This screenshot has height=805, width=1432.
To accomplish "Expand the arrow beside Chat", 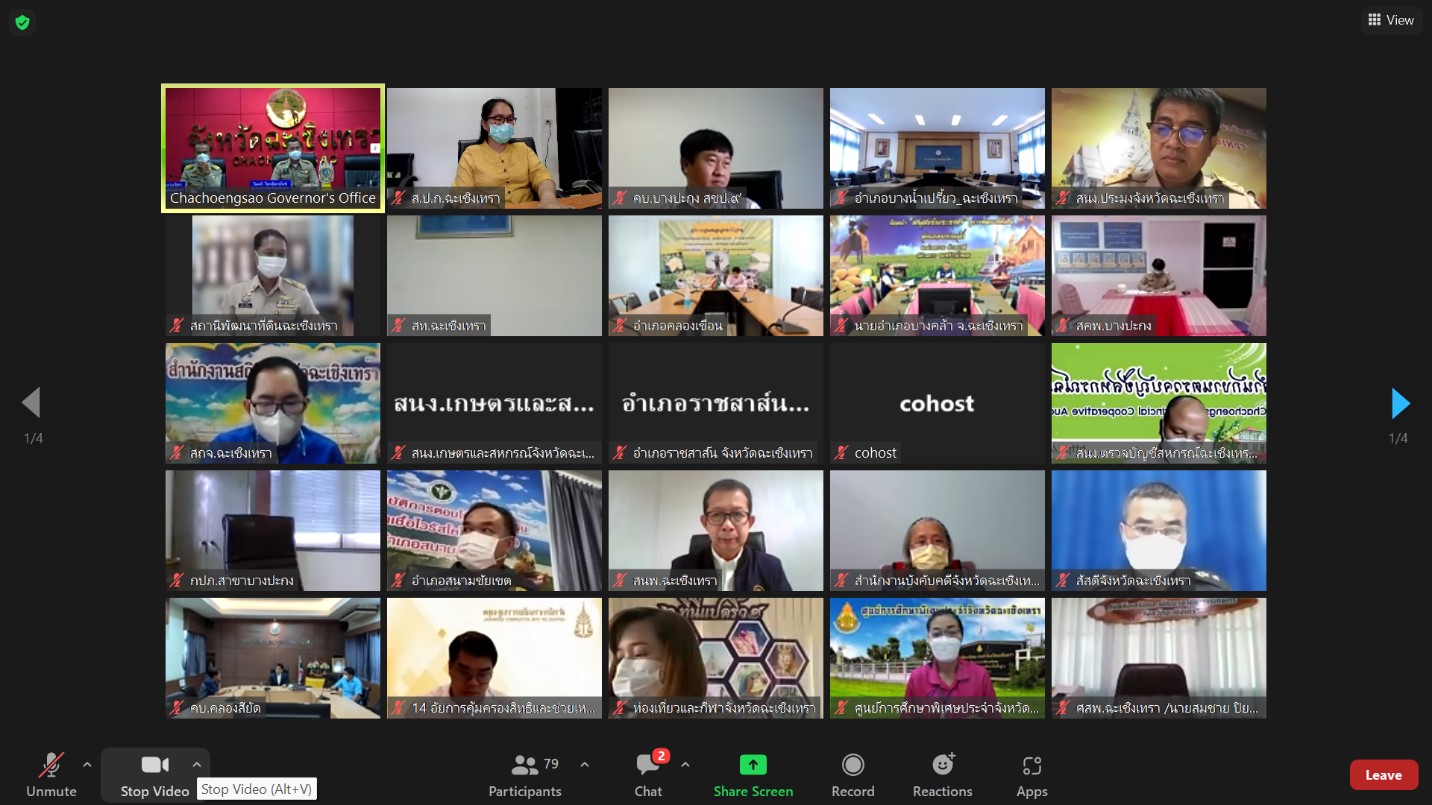I will point(685,765).
